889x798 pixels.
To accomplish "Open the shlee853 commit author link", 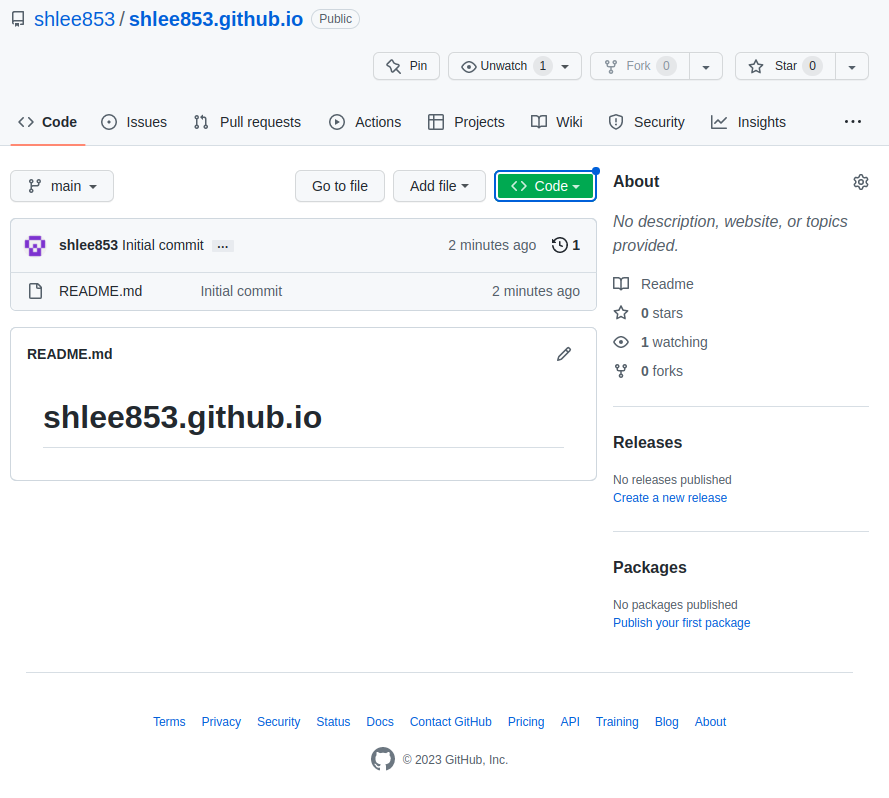I will coord(88,245).
